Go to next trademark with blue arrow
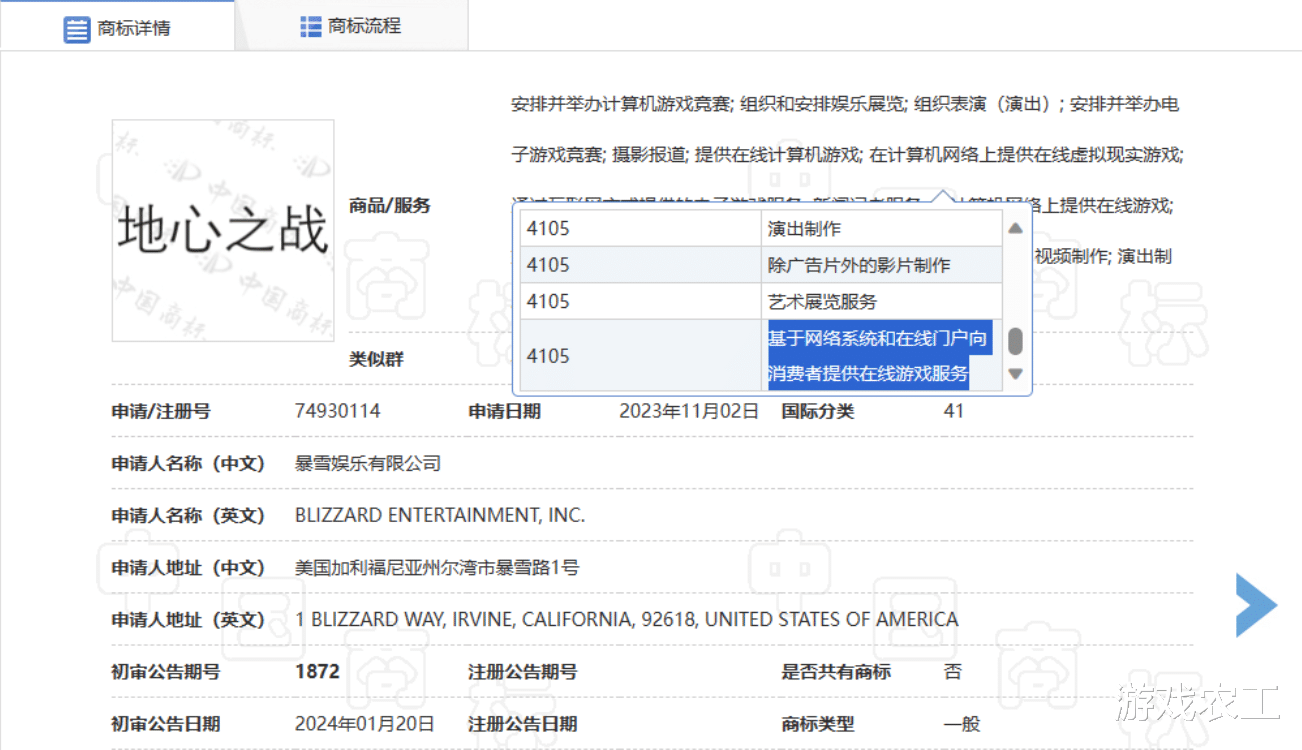 (x=1256, y=605)
